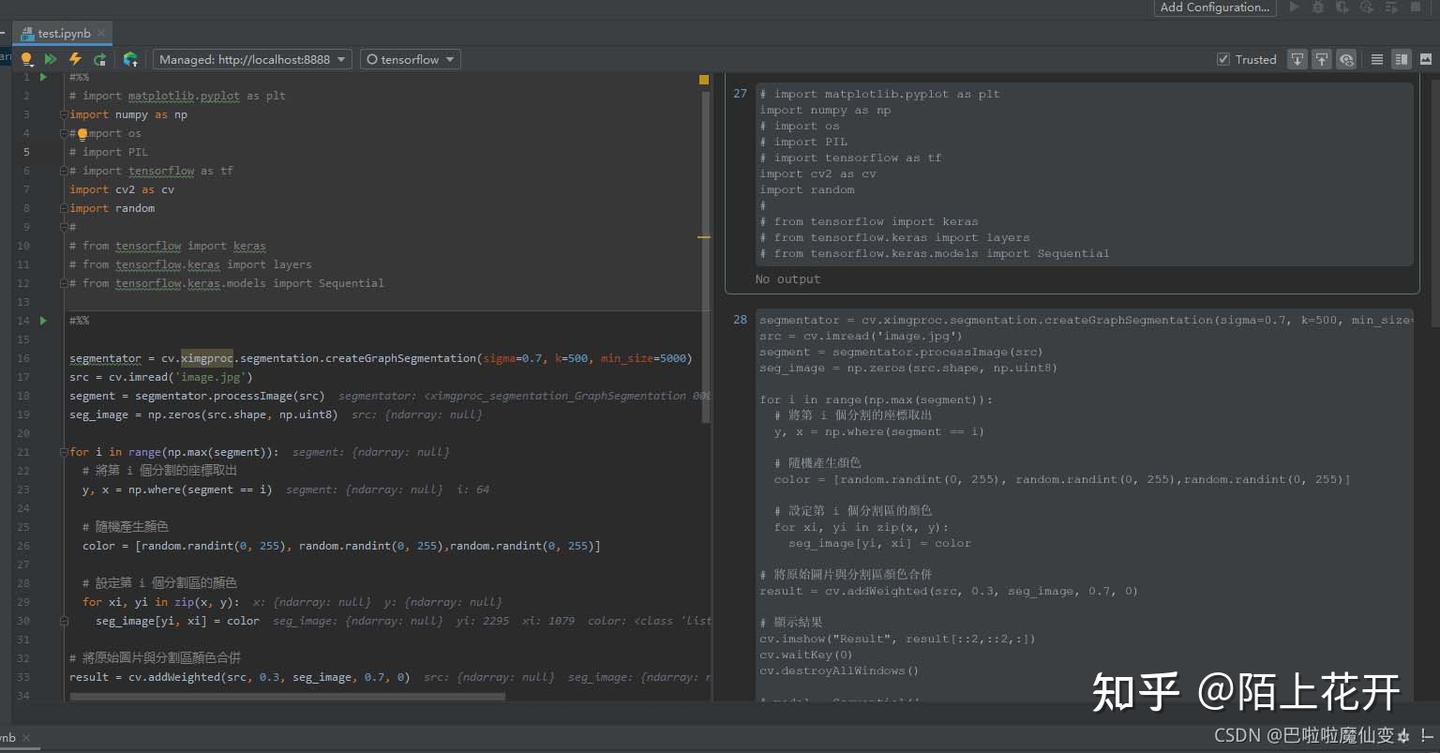The height and width of the screenshot is (753, 1440).
Task: Run cell at line 1 from gutter
Action: pos(43,77)
